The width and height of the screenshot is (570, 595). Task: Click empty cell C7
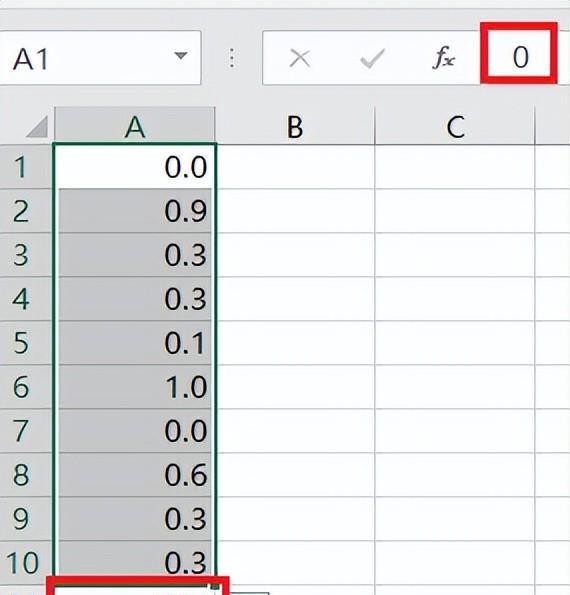coord(455,431)
